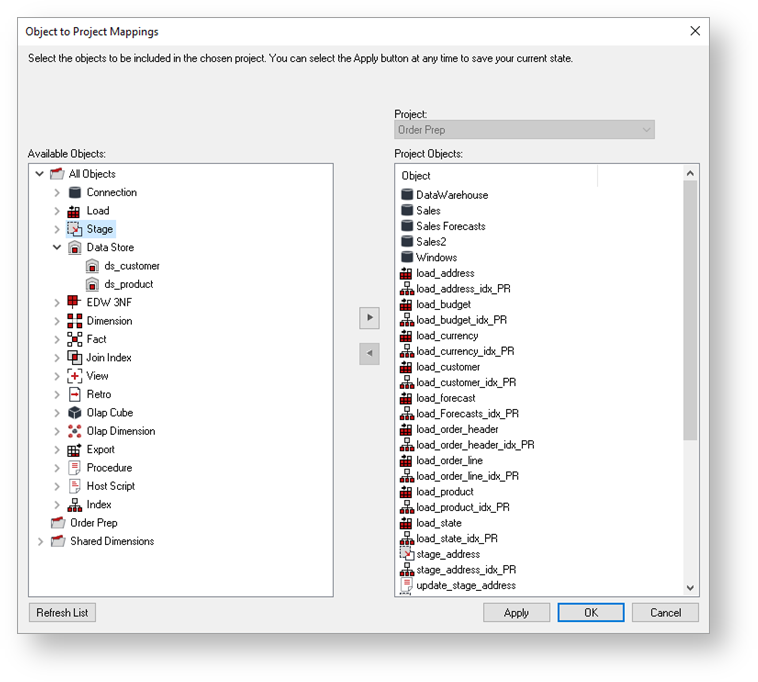Click the Fact table icon

tap(75, 339)
